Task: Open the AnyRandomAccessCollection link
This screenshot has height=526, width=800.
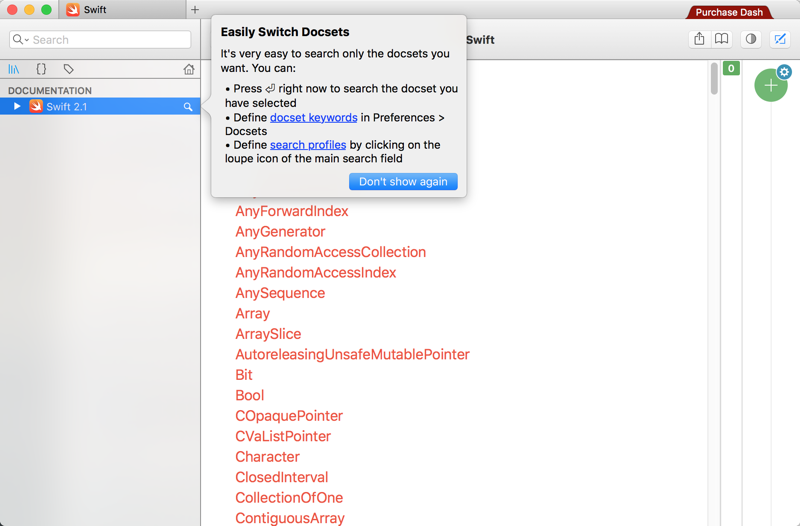Action: coord(330,252)
